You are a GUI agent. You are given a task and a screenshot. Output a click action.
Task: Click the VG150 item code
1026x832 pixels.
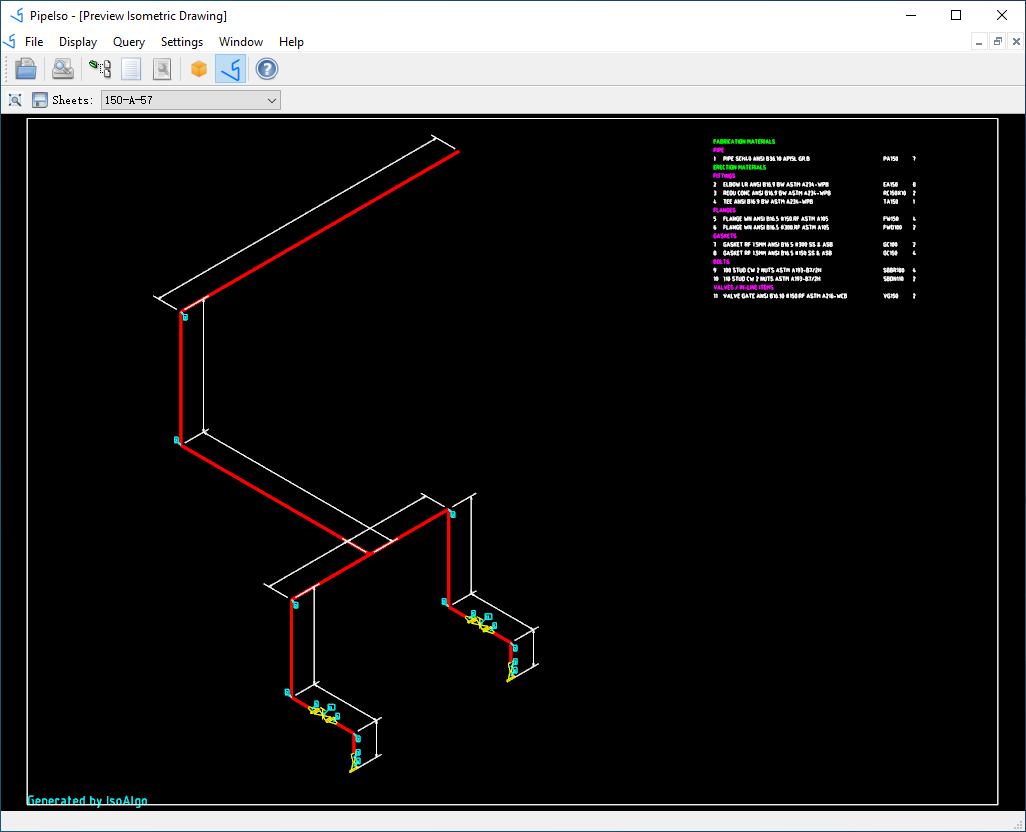click(891, 296)
